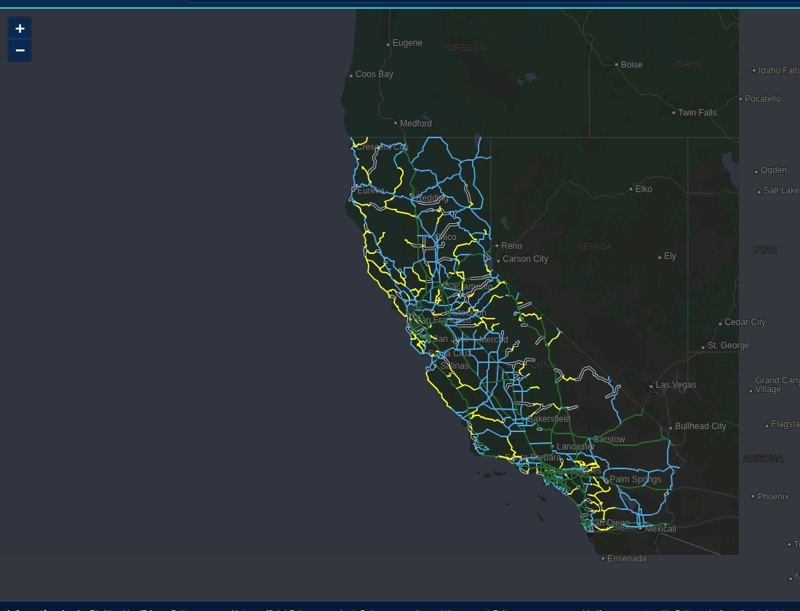The image size is (800, 611).
Task: Click the Bullhead City label
Action: coord(700,426)
